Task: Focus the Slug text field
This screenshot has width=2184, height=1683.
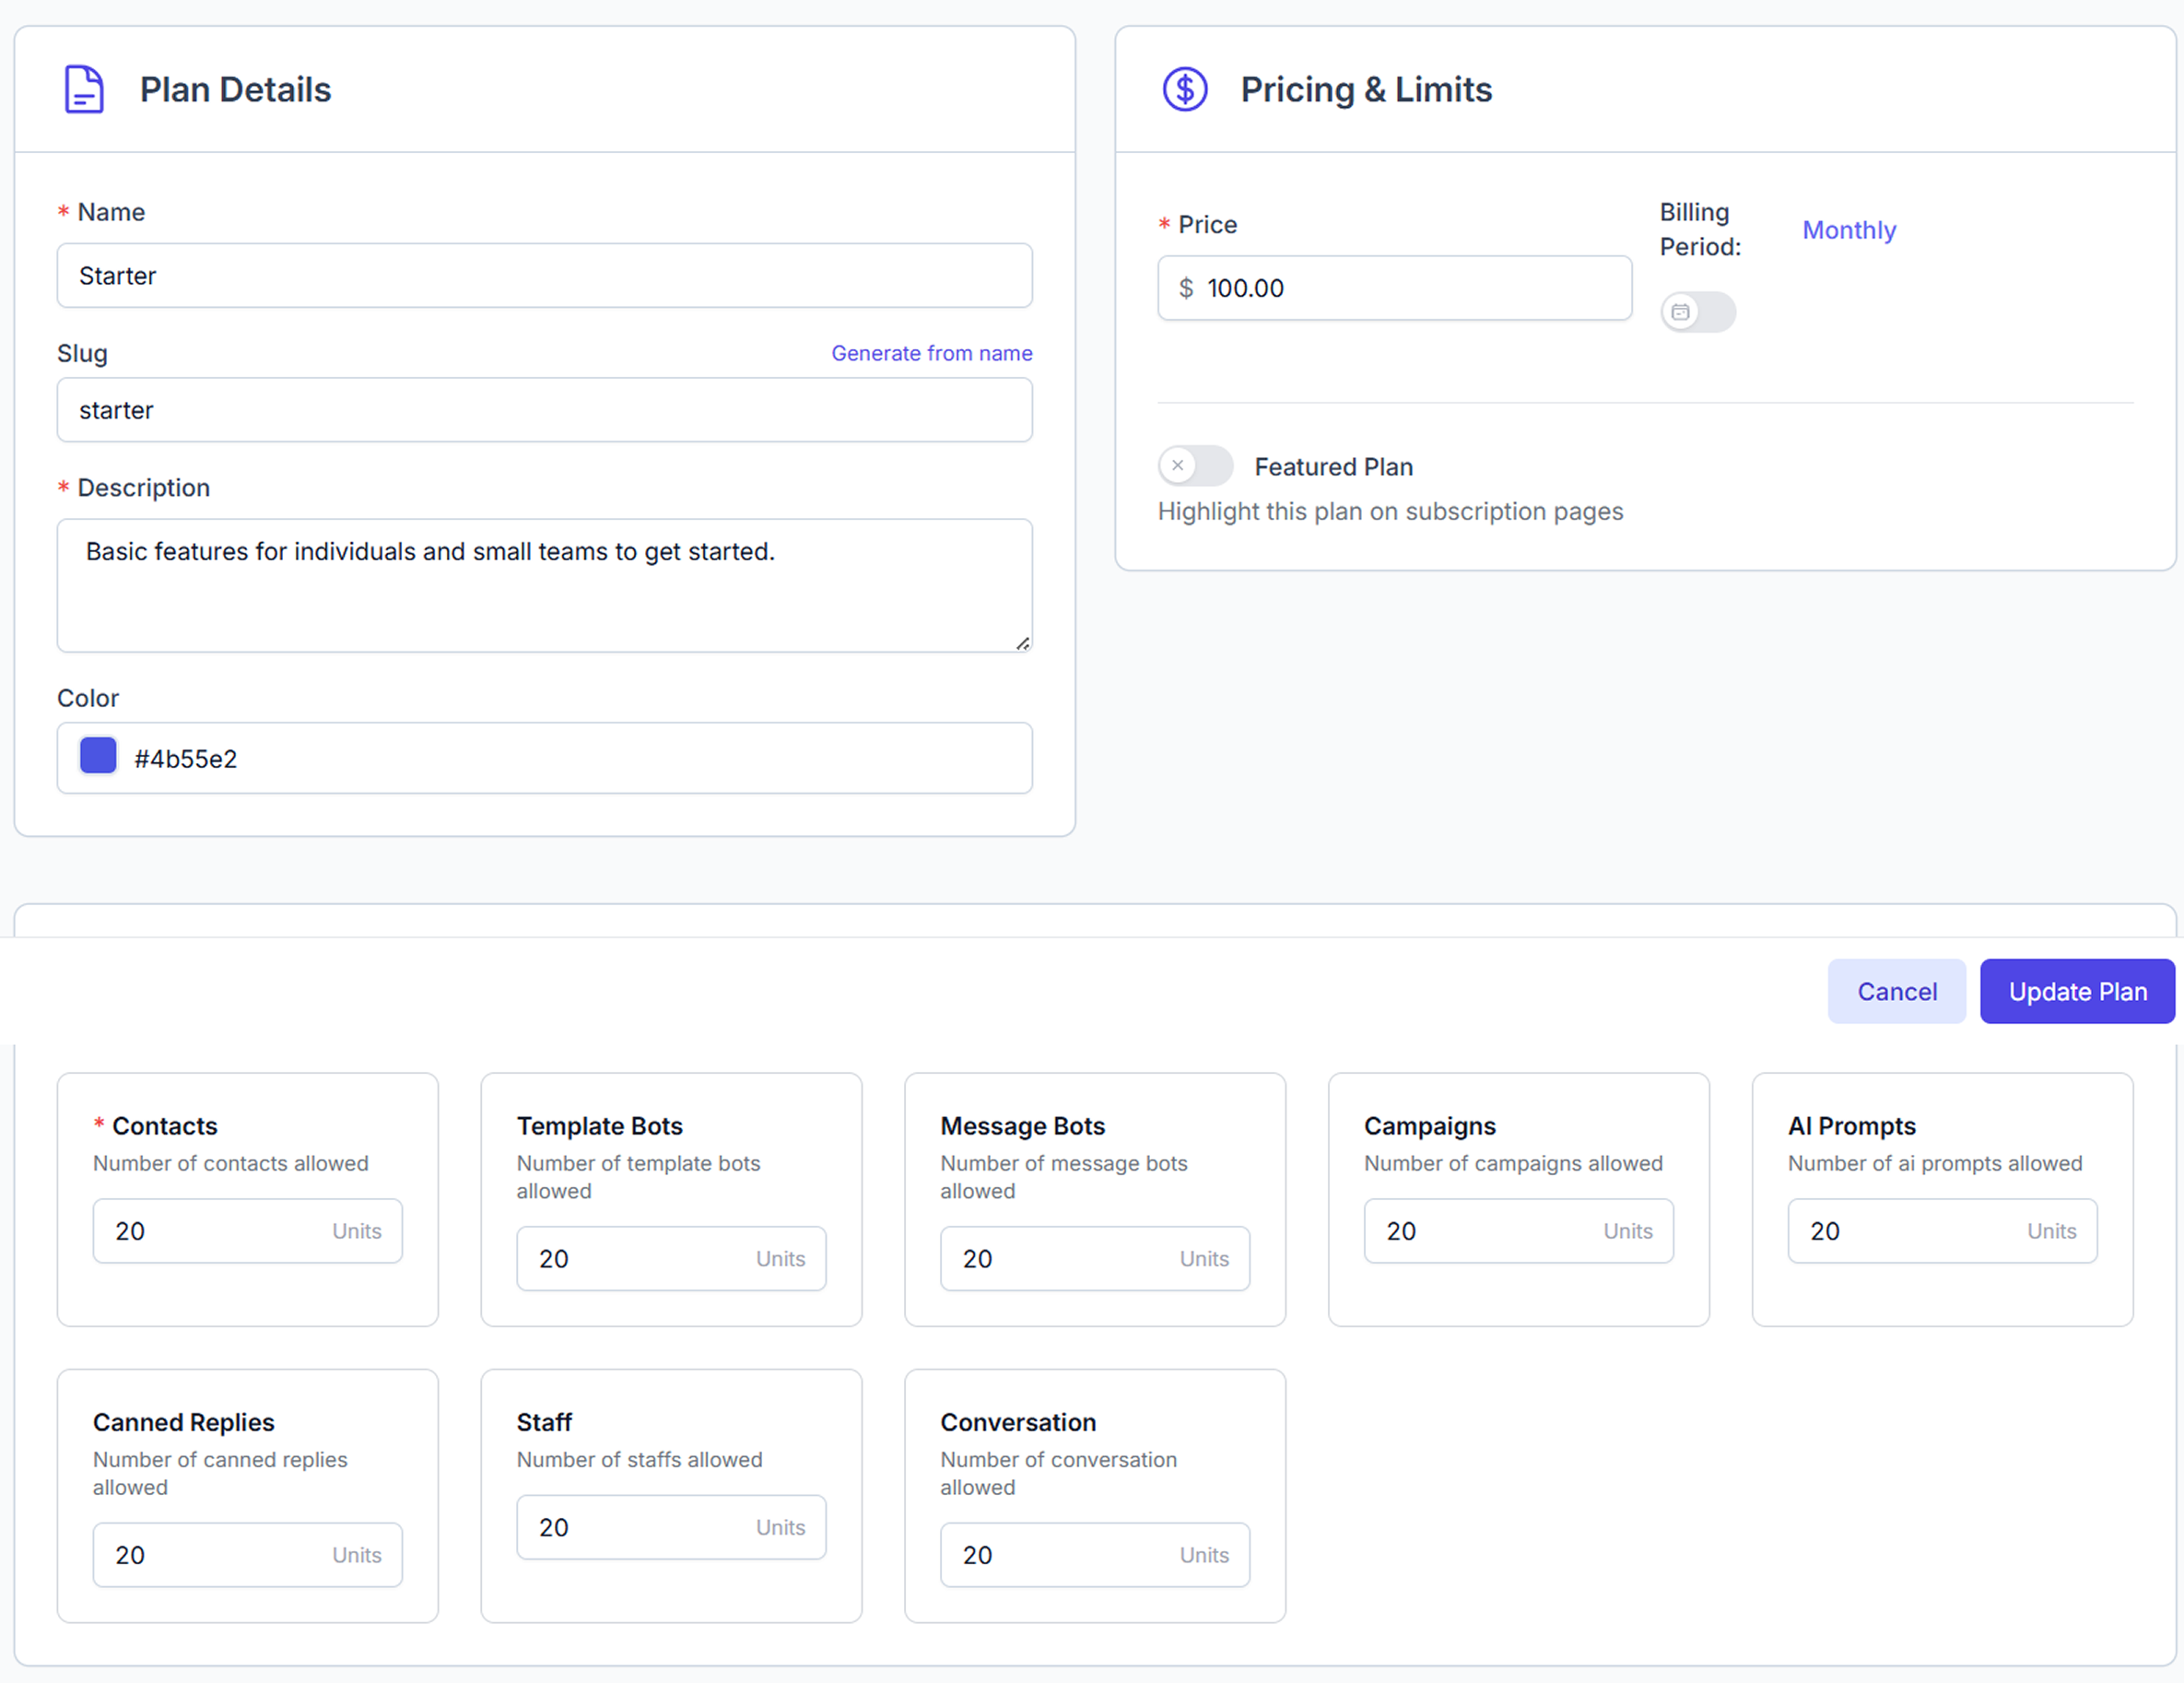Action: [544, 410]
